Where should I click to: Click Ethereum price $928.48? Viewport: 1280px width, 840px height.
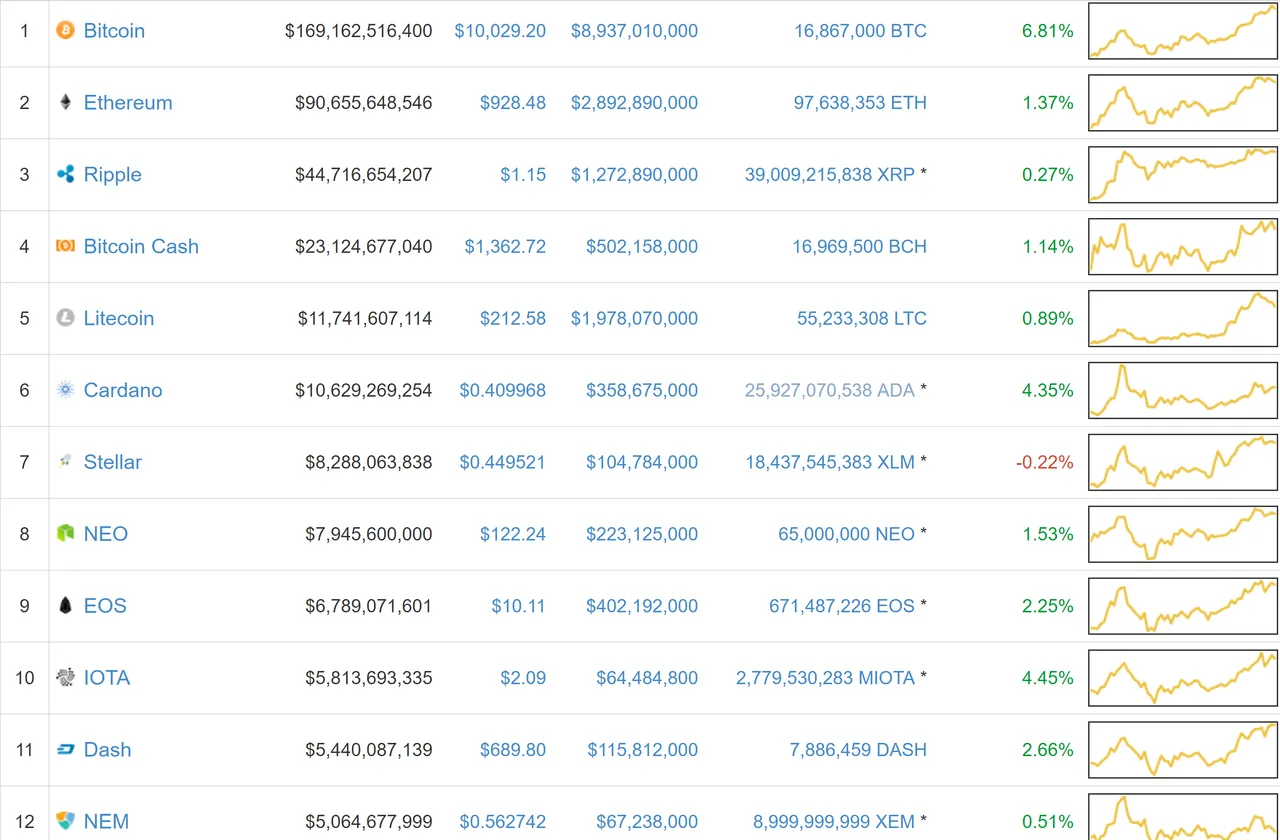513,103
